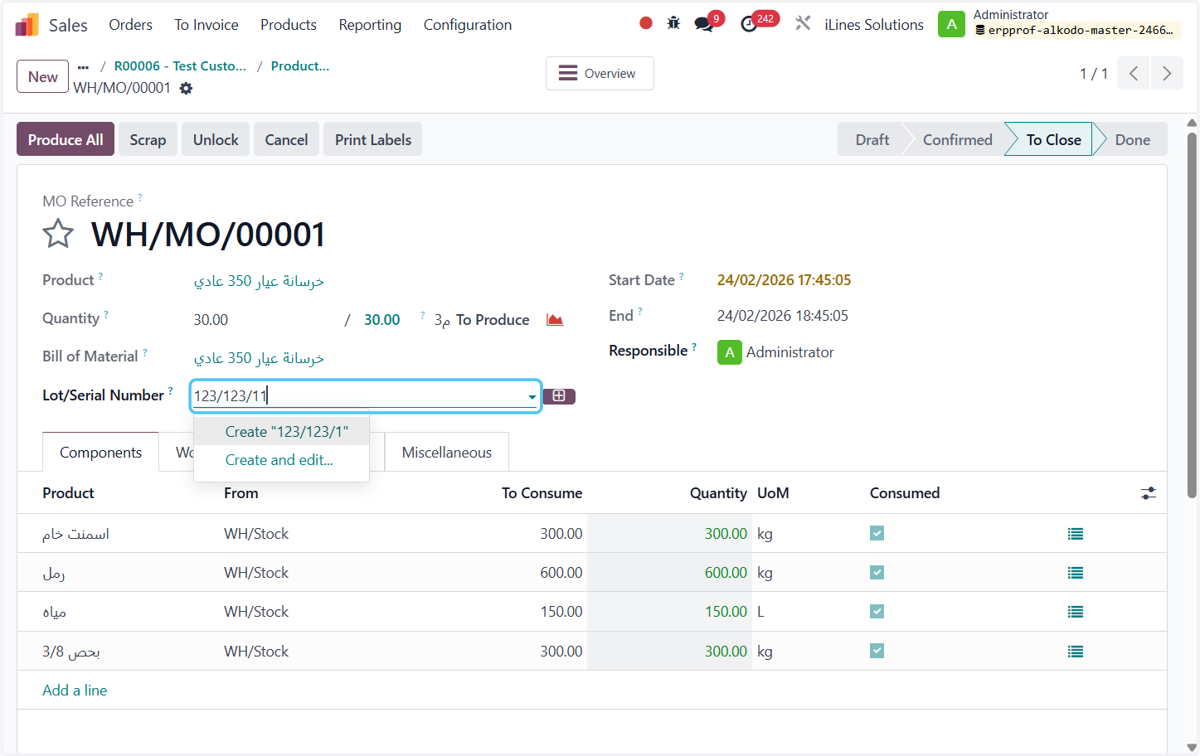The width and height of the screenshot is (1200, 756).
Task: Open the To Invoice menu
Action: click(x=206, y=24)
